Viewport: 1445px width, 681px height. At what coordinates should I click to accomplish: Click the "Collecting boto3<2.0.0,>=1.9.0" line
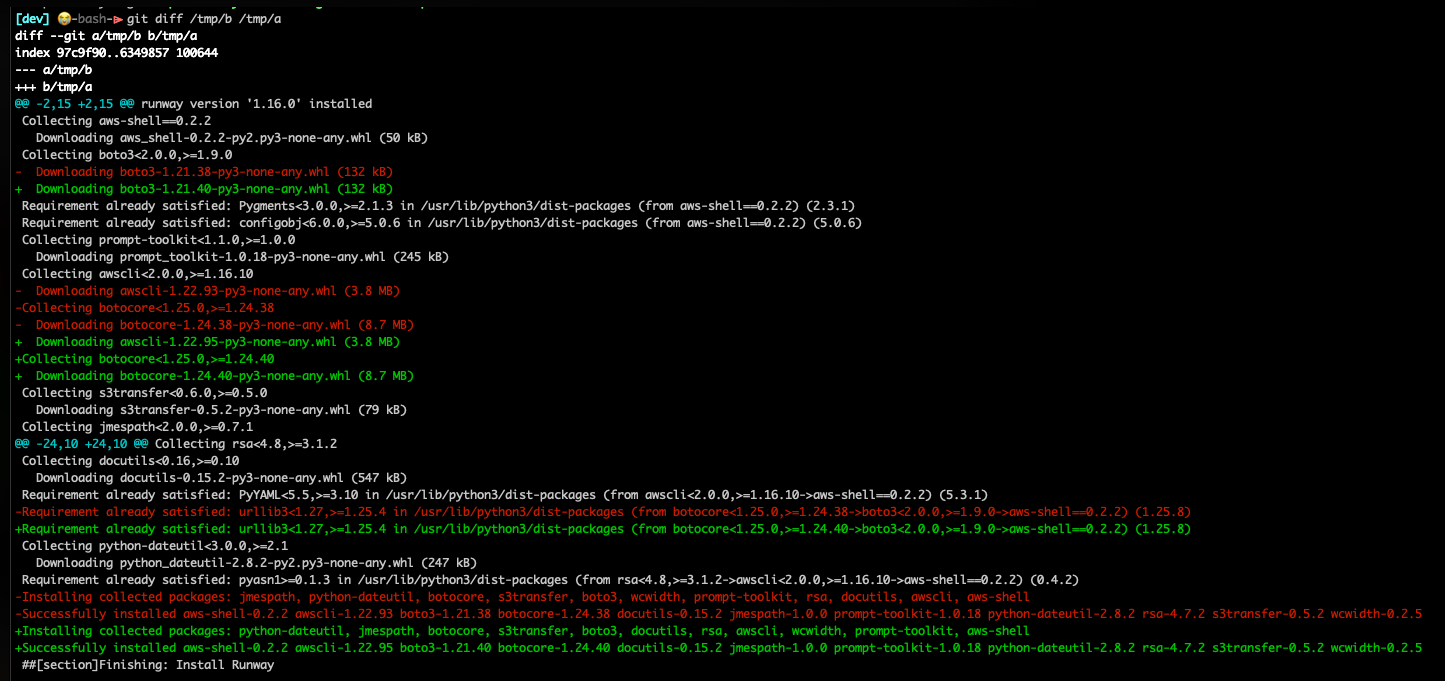coord(127,155)
